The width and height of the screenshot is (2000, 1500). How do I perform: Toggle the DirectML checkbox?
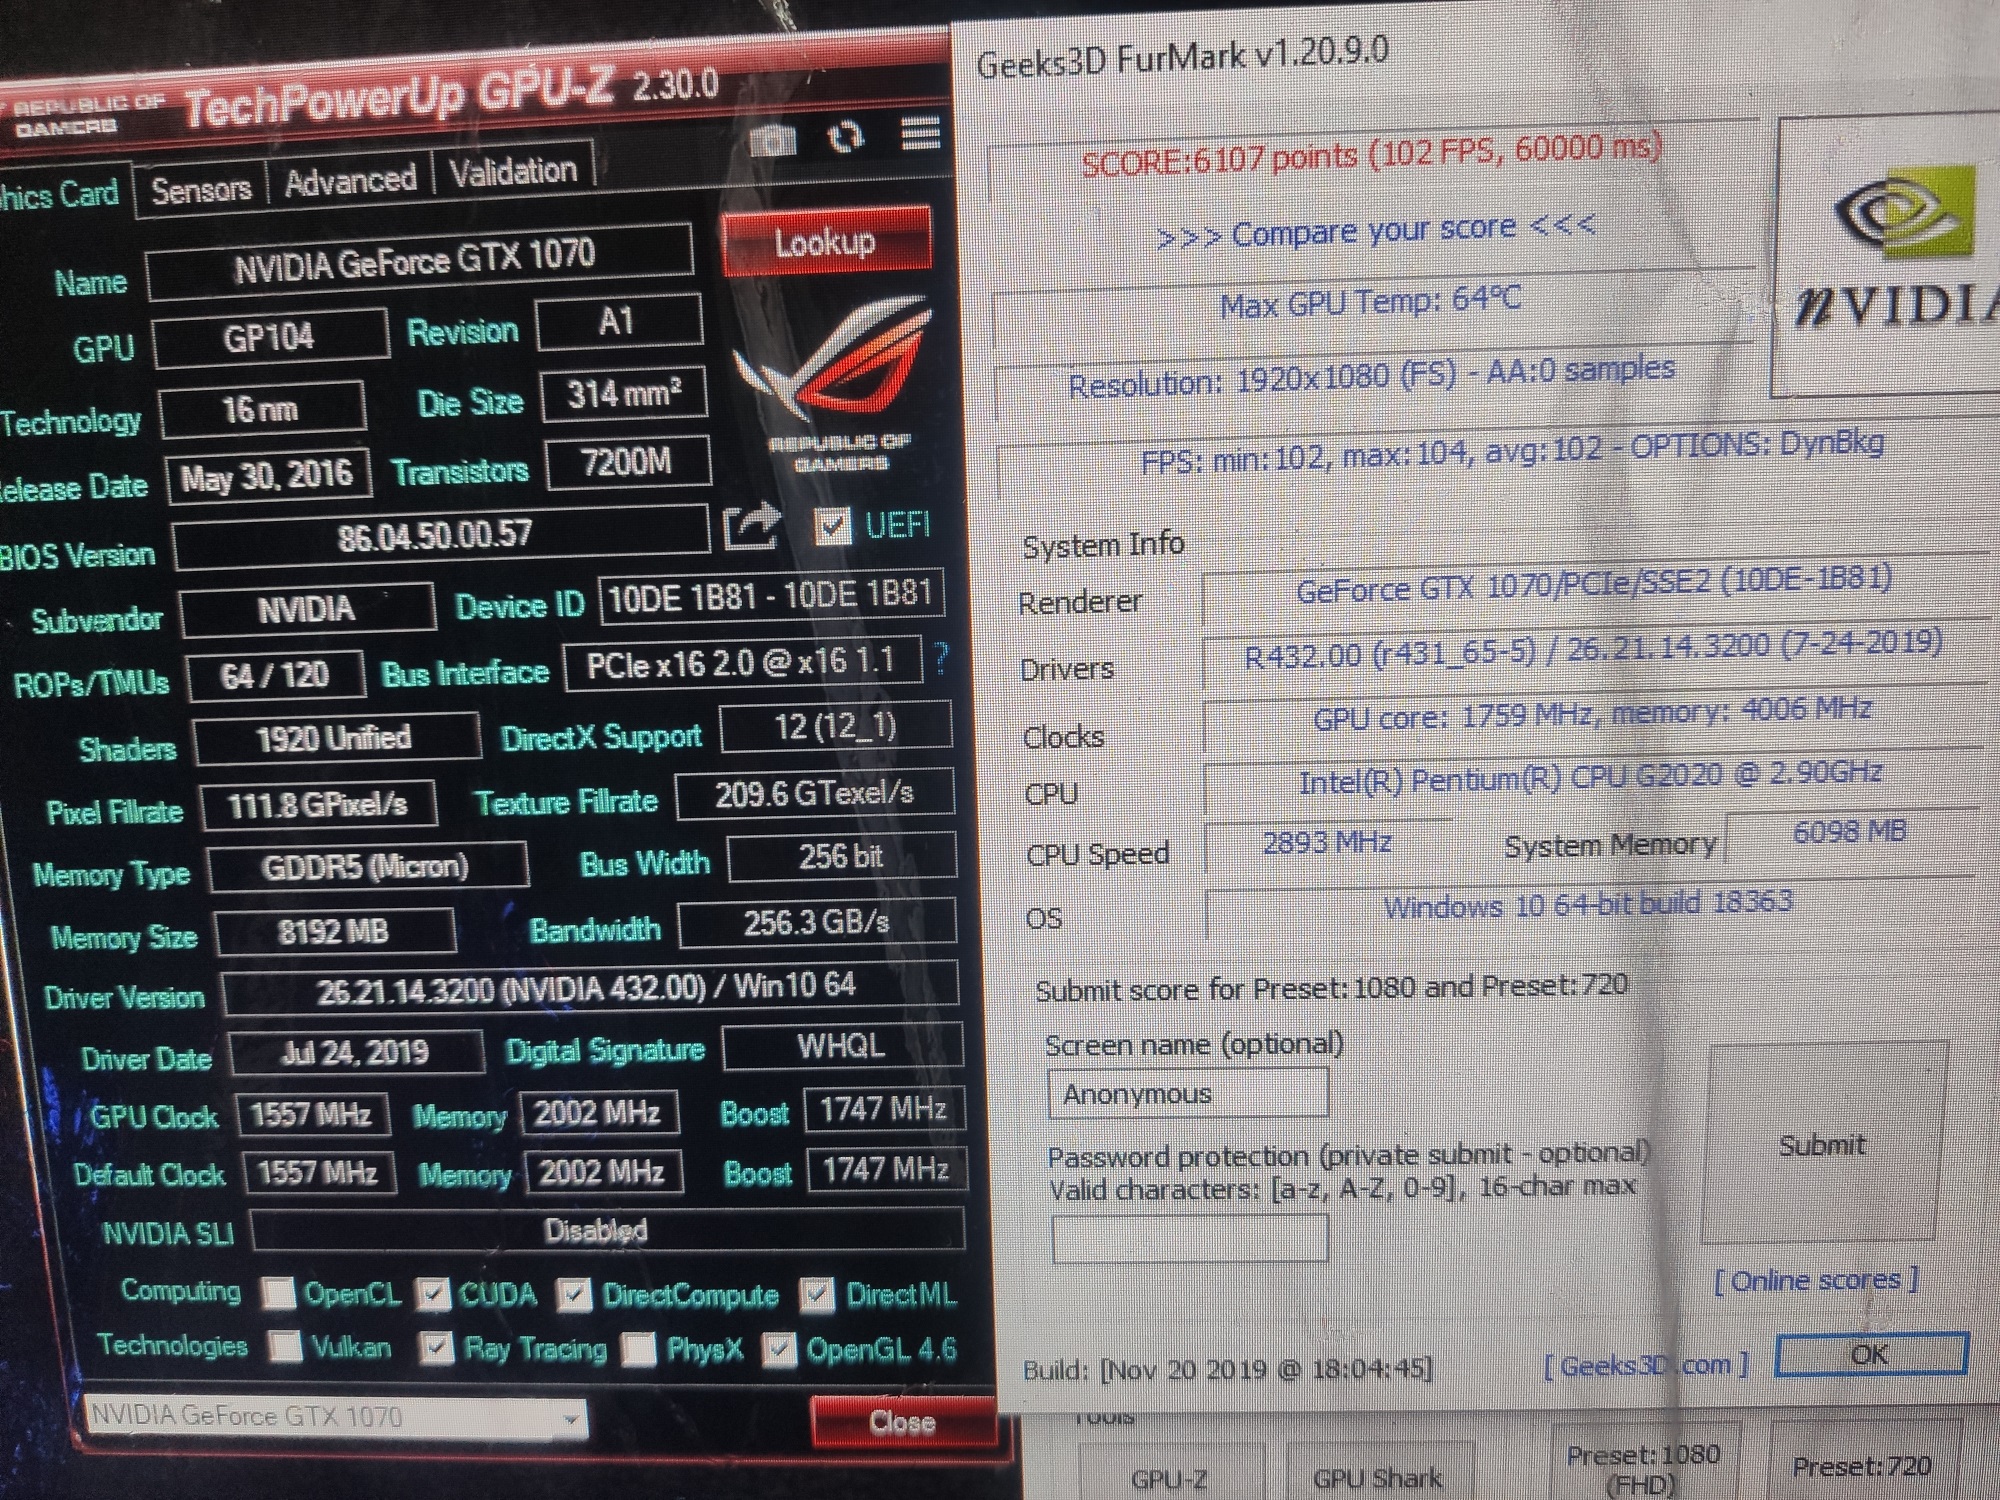point(817,1294)
